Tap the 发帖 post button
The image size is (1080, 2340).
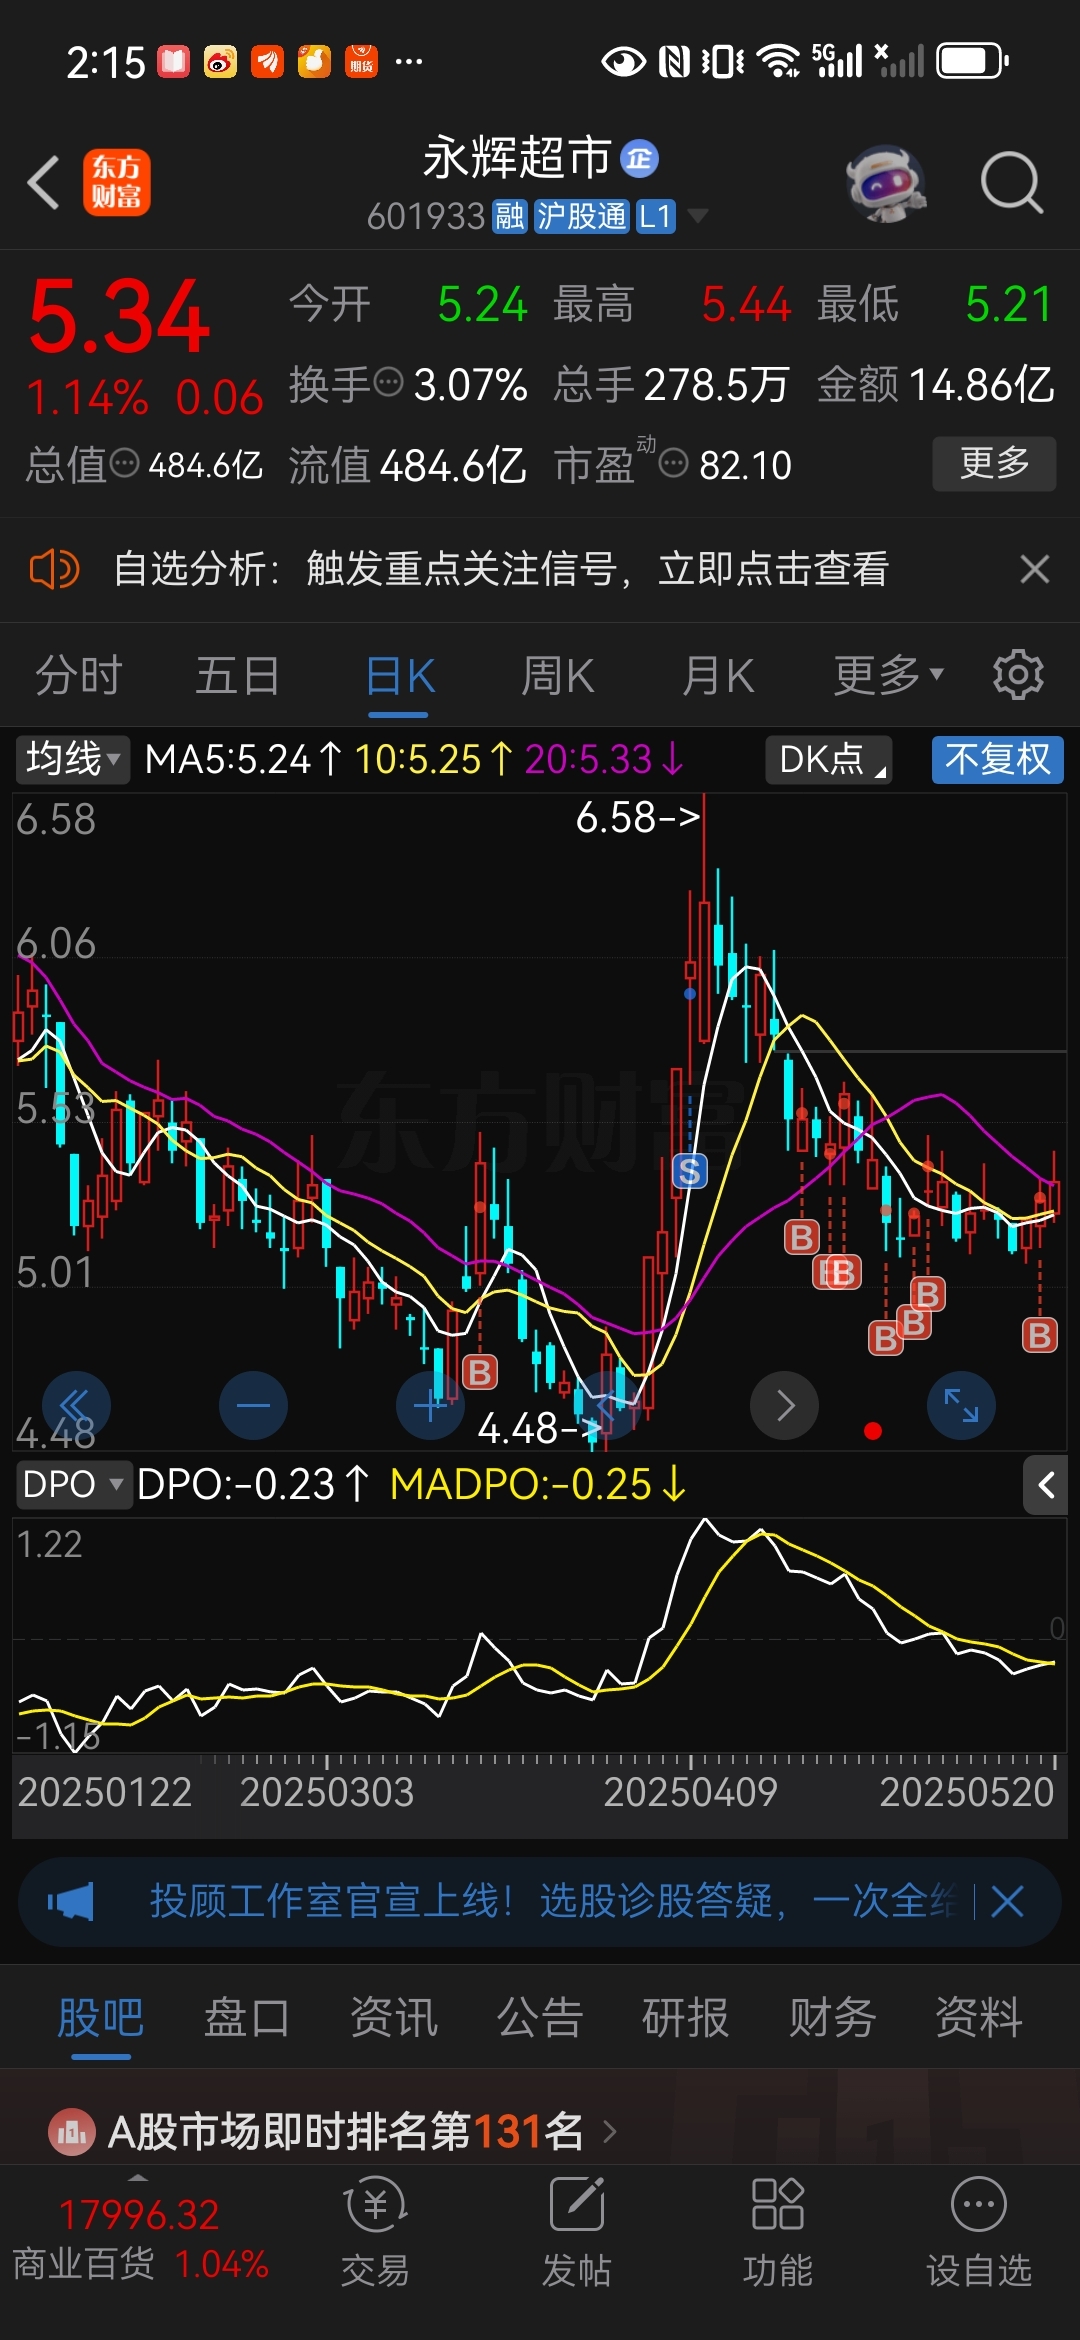pyautogui.click(x=577, y=2233)
